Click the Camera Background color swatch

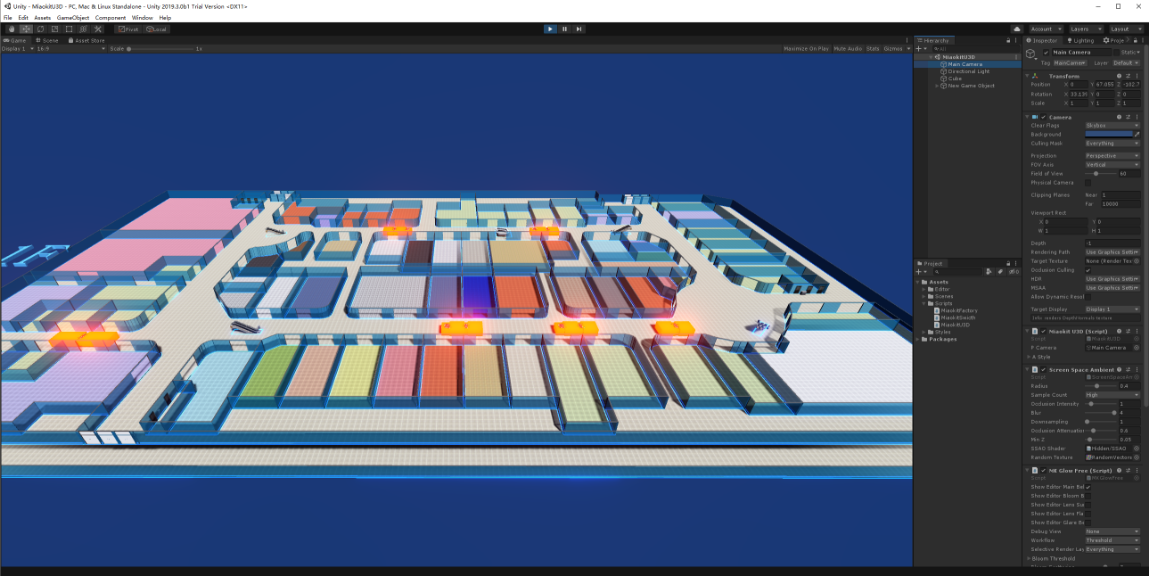point(1108,134)
